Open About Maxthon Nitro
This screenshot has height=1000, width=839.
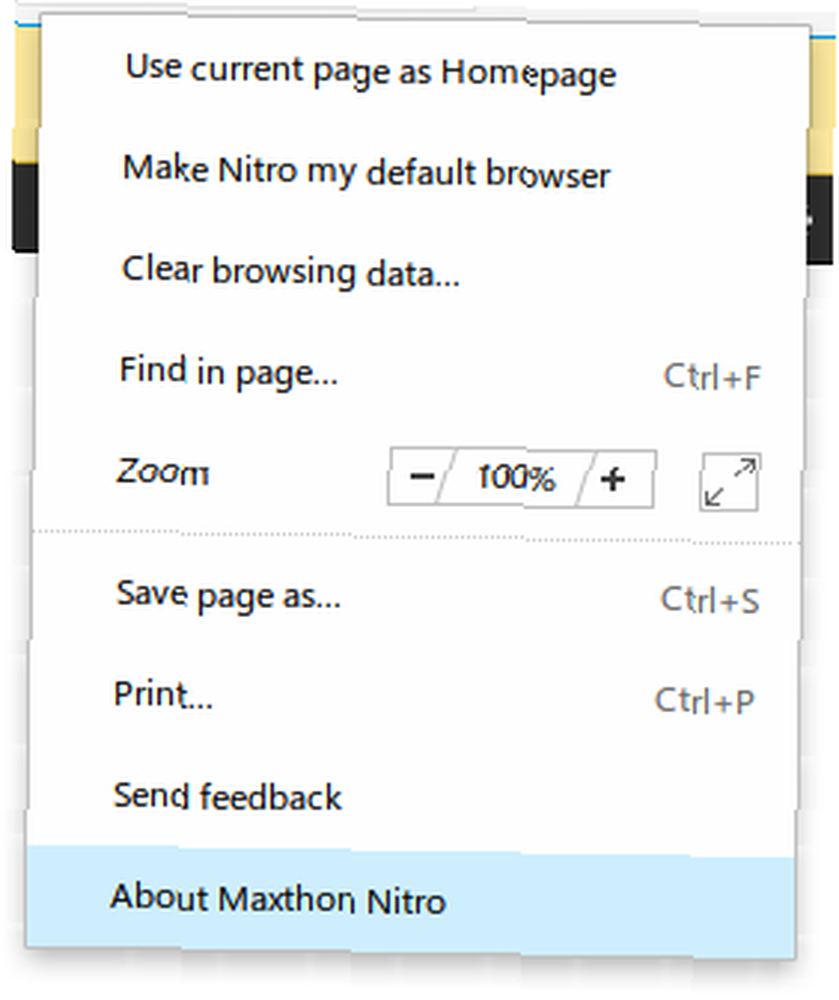[411, 899]
